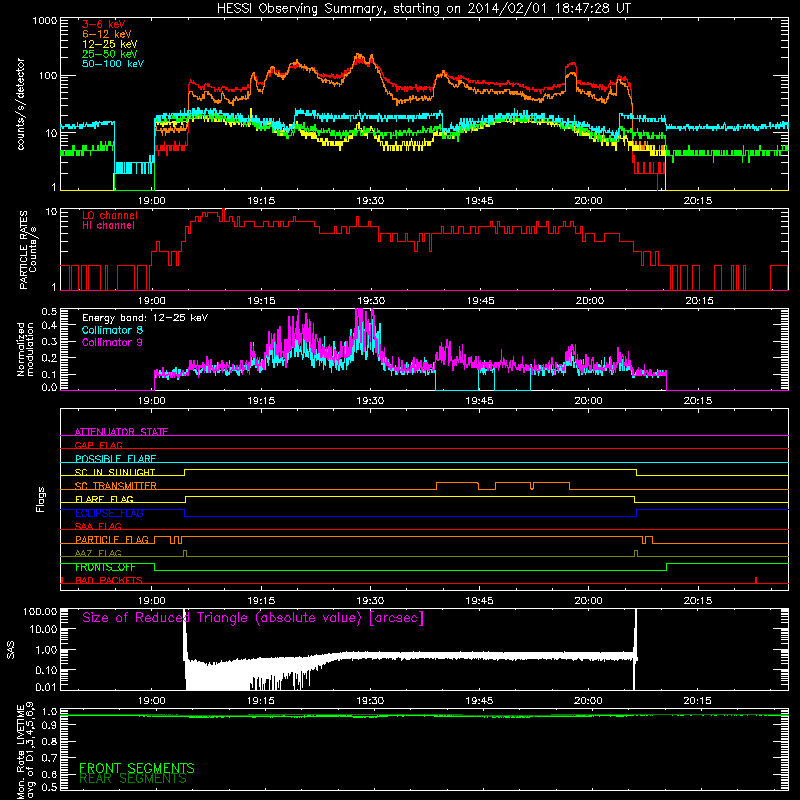This screenshot has width=800, height=800.
Task: Click the HI channel legend label
Action: point(109,226)
